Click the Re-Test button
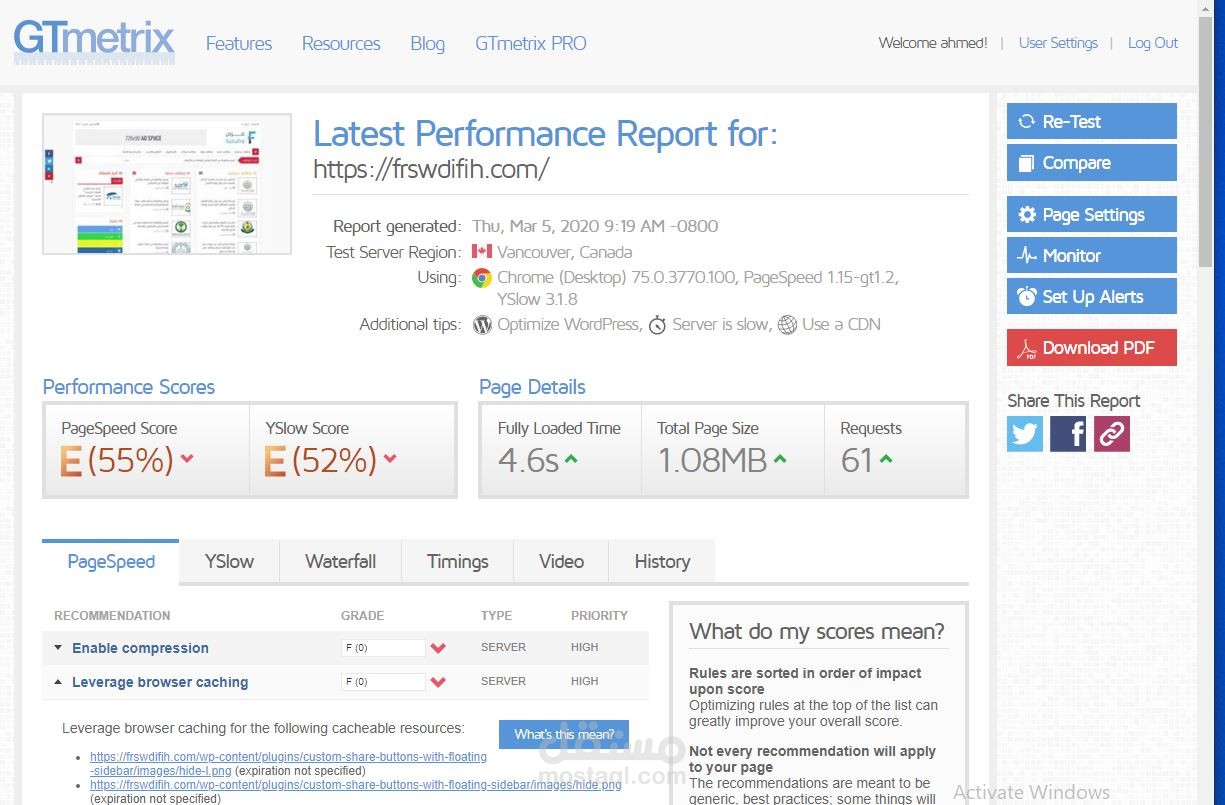Viewport: 1225px width, 805px height. [x=1092, y=122]
